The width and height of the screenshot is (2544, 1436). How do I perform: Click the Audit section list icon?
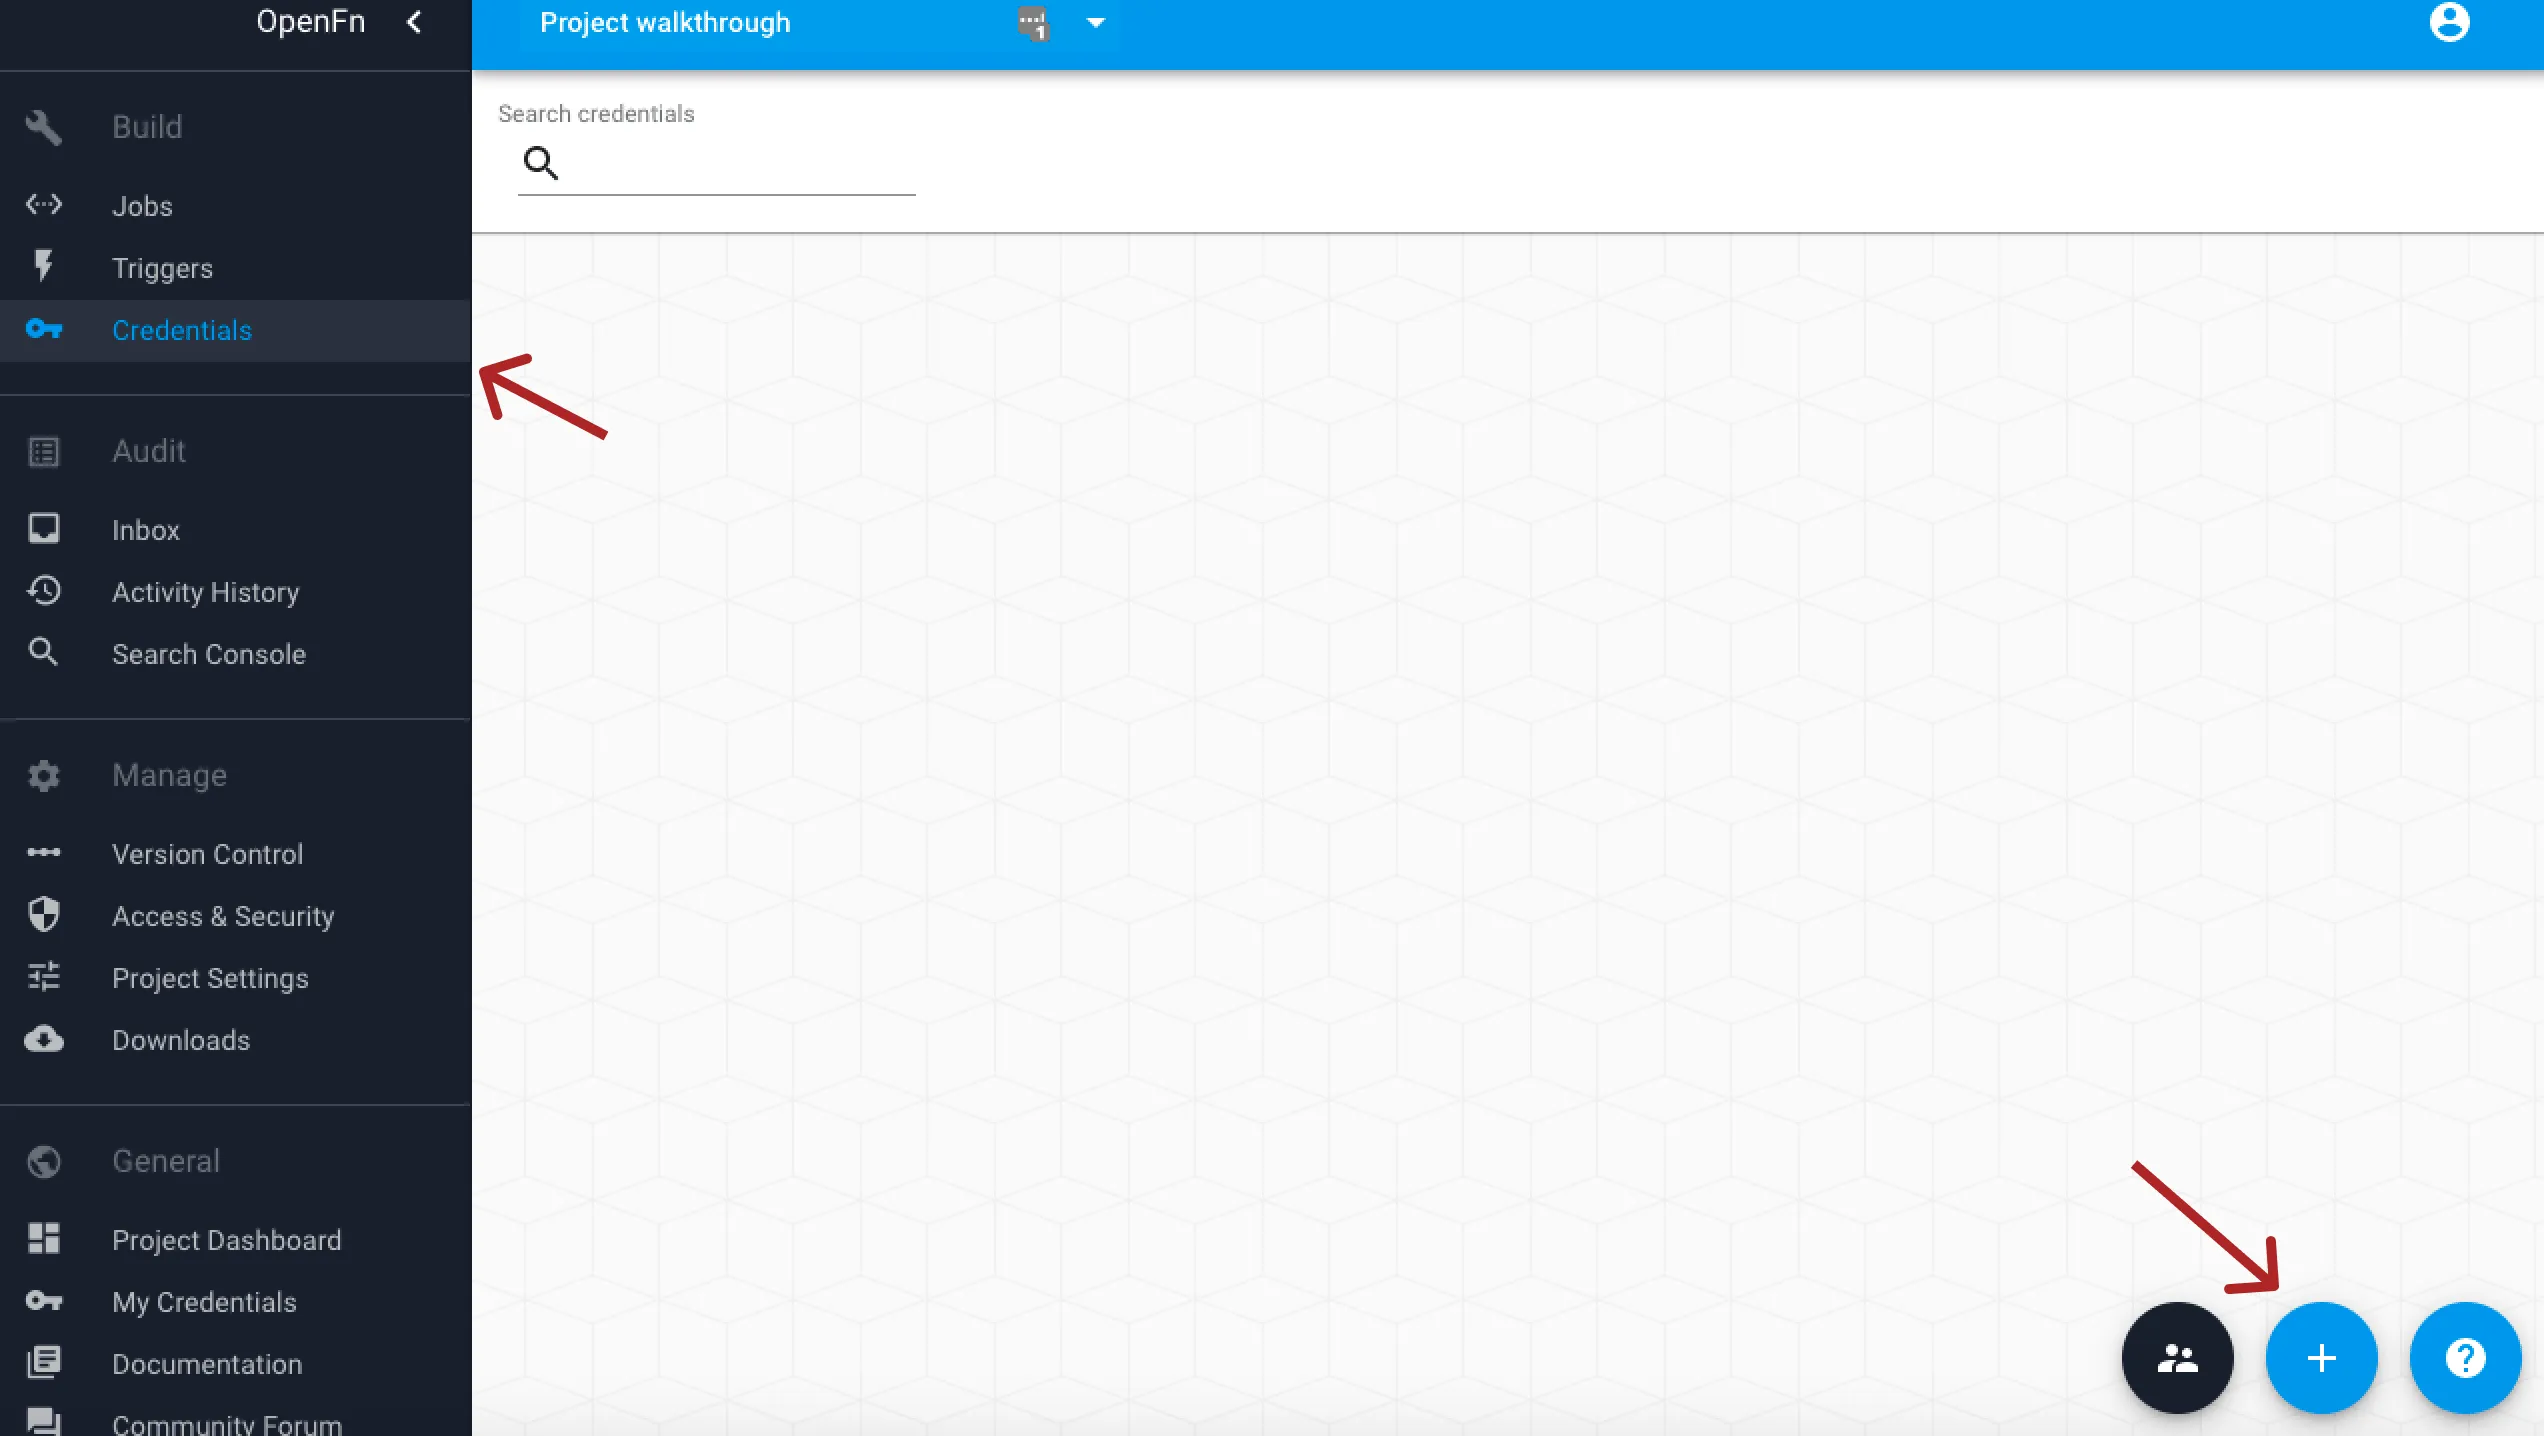43,452
